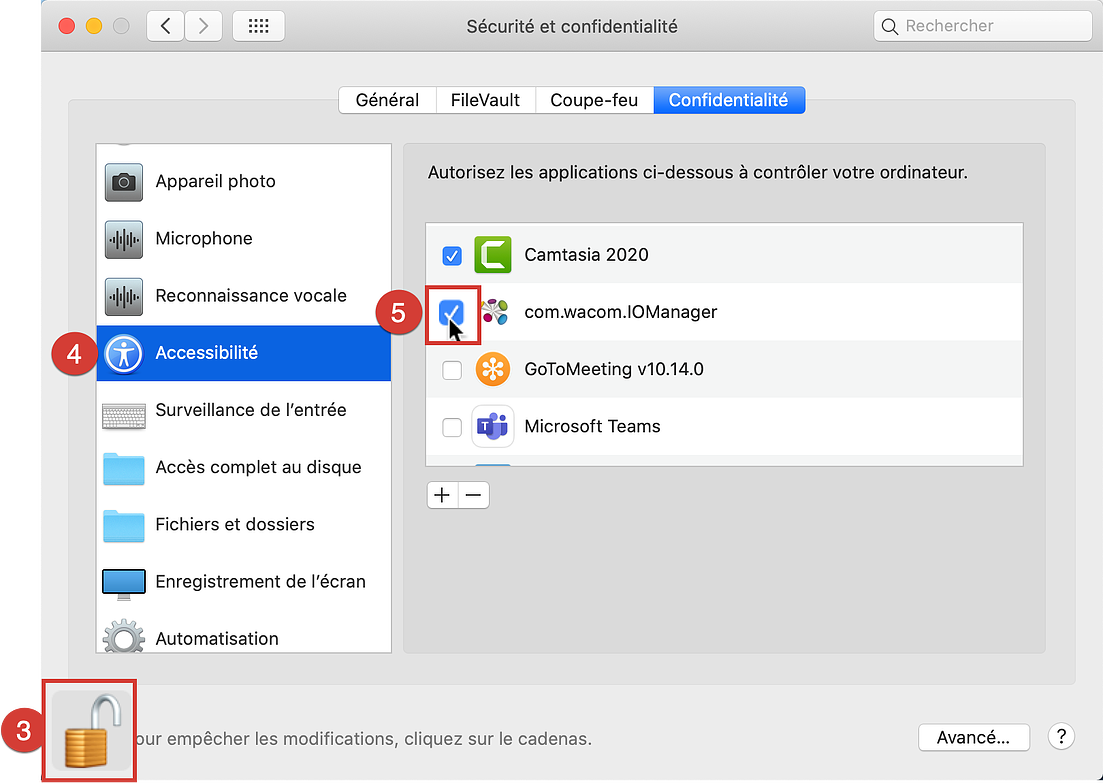Remove selected app with minus button
The image size is (1103, 783).
(x=474, y=495)
